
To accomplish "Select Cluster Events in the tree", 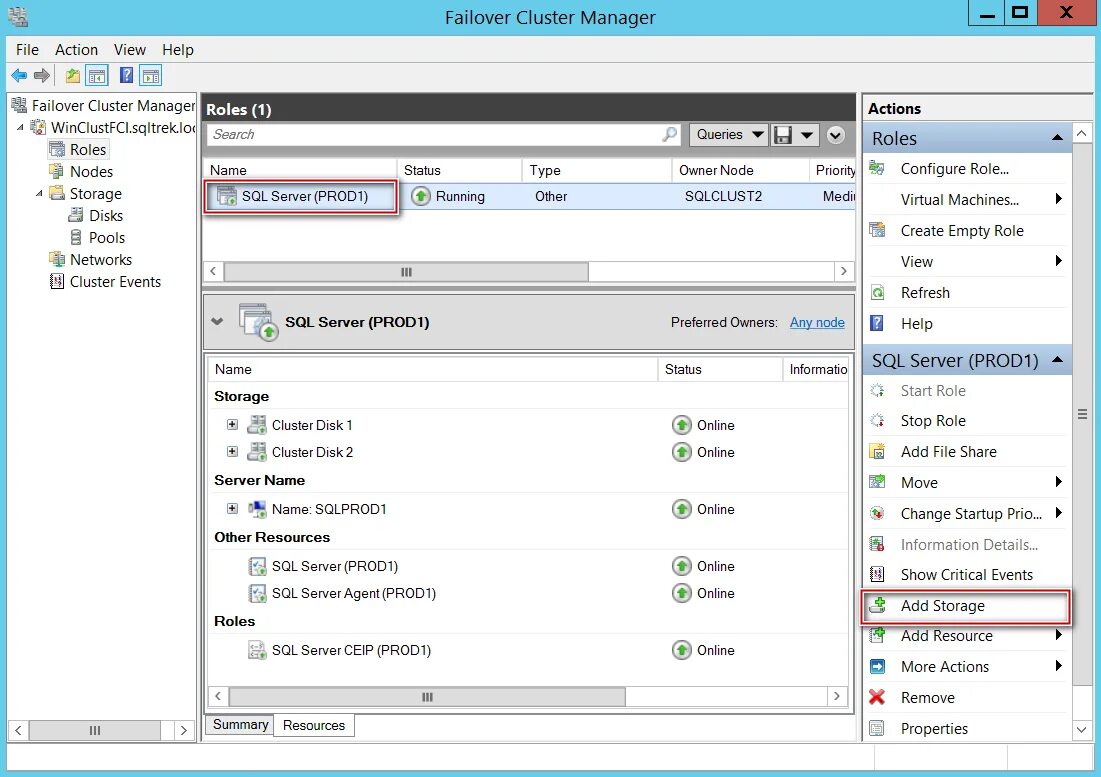I will pos(115,281).
